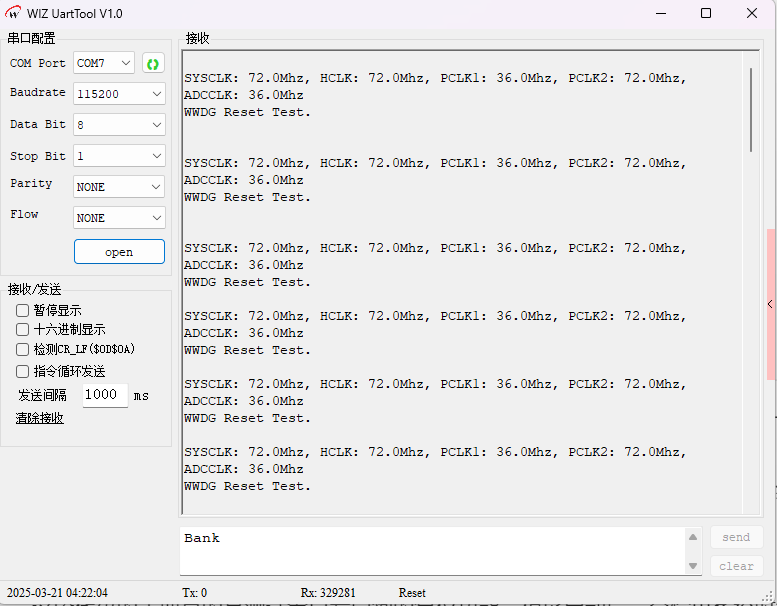The width and height of the screenshot is (777, 606).
Task: Open the Parity dropdown set to NONE
Action: [119, 187]
